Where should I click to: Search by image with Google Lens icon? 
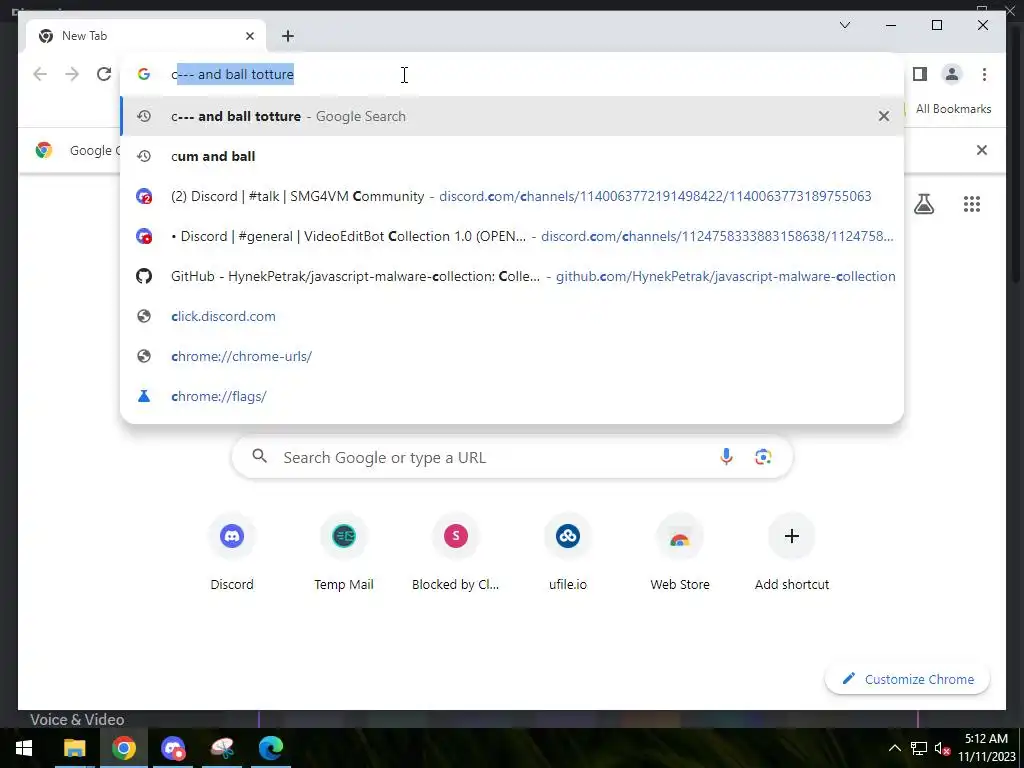point(763,457)
